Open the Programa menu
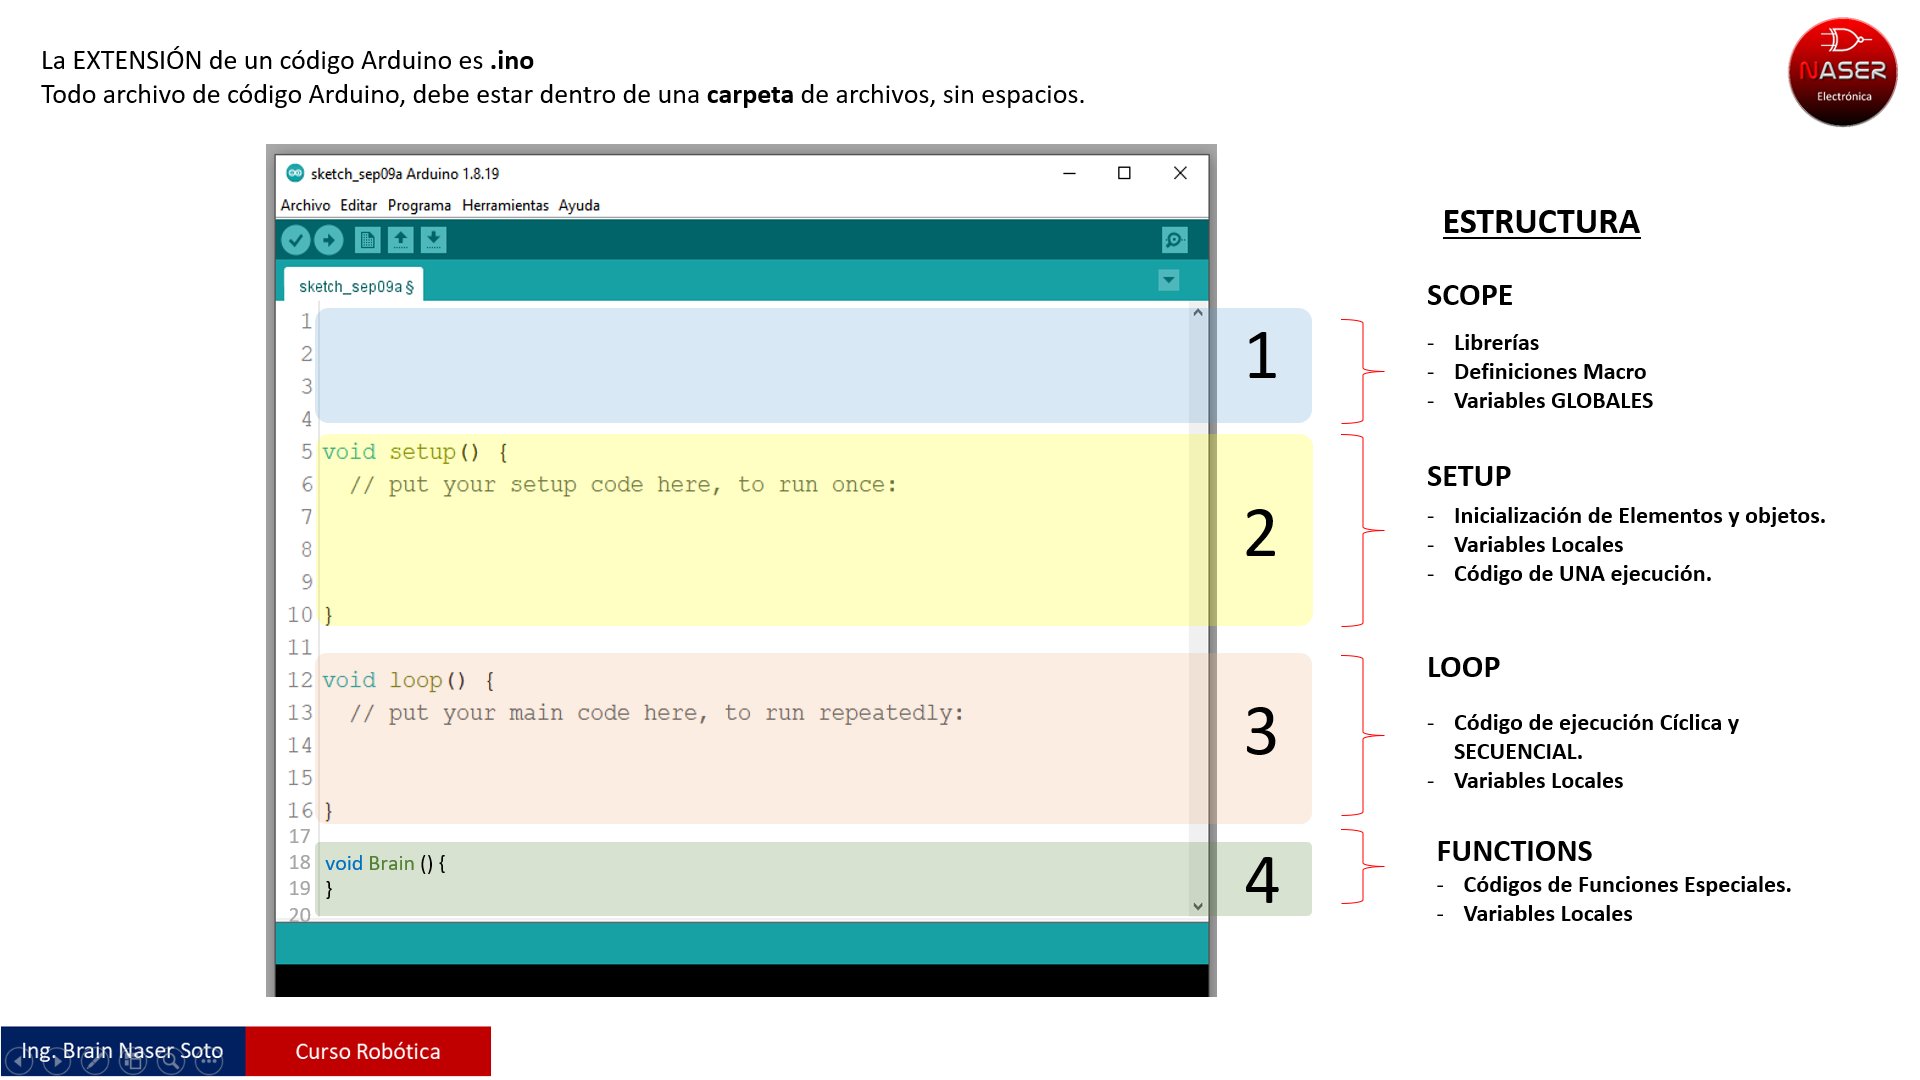The width and height of the screenshot is (1920, 1080). tap(419, 205)
